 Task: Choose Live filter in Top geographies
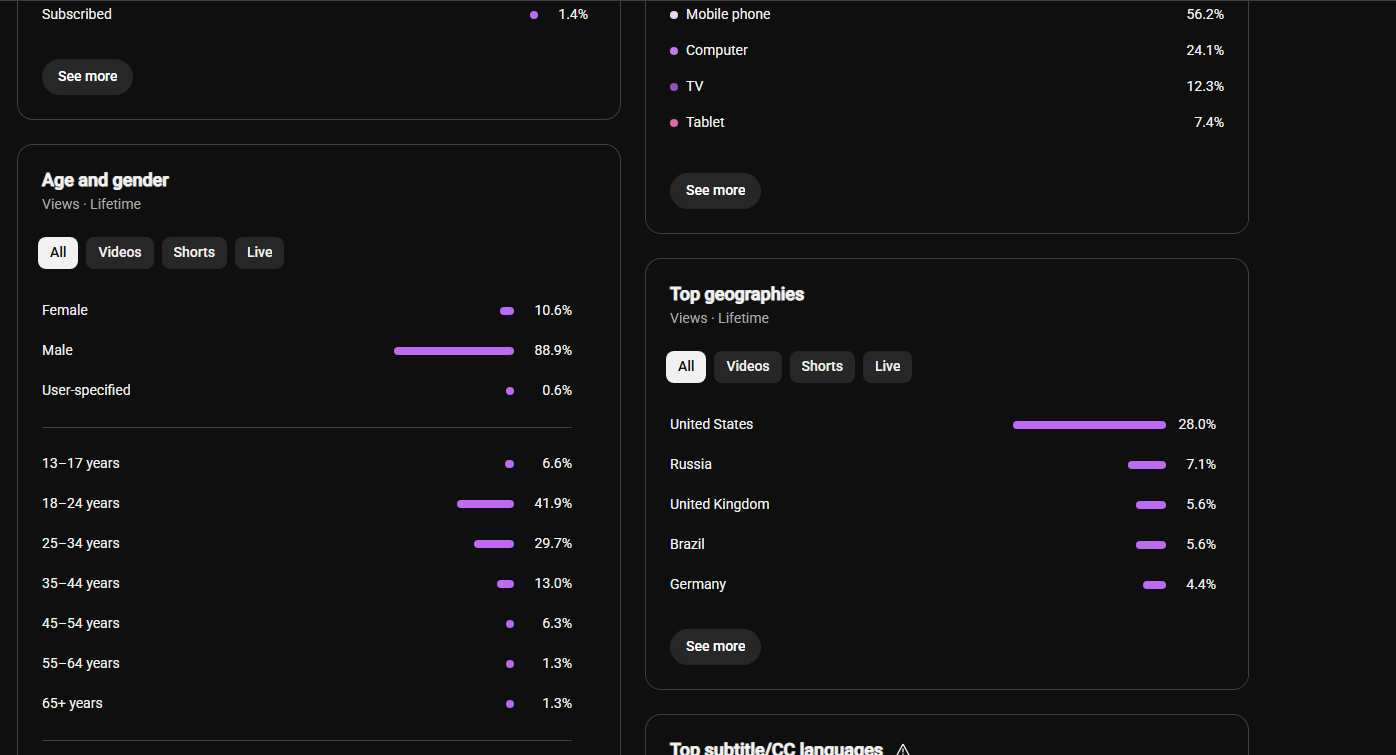pos(888,367)
